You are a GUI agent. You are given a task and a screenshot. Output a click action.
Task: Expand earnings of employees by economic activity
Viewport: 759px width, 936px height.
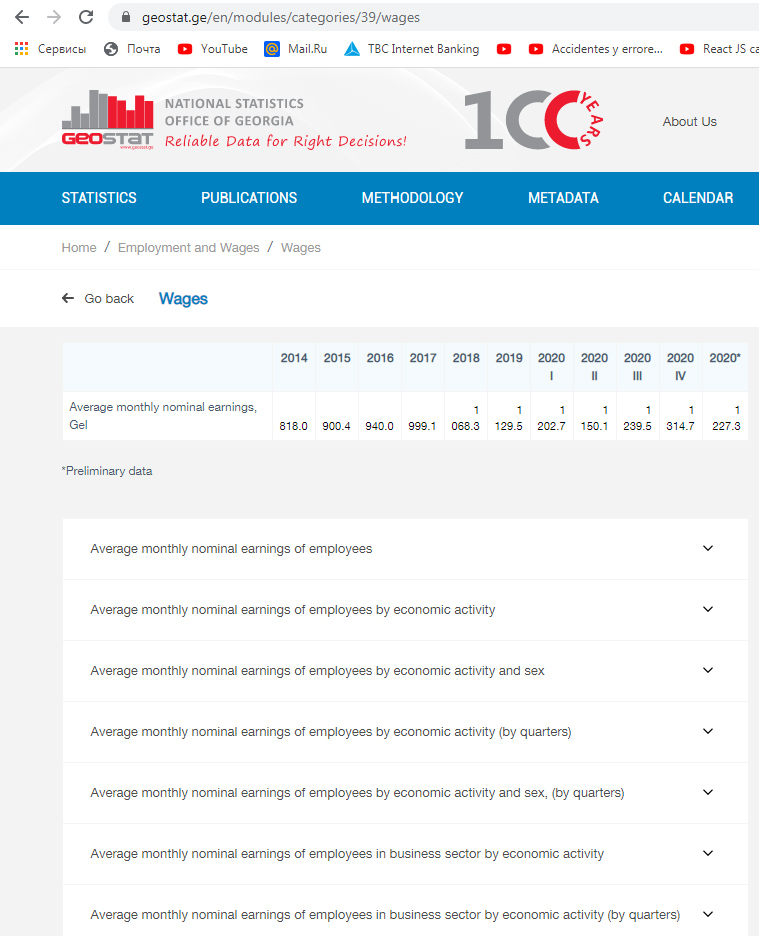coord(405,610)
